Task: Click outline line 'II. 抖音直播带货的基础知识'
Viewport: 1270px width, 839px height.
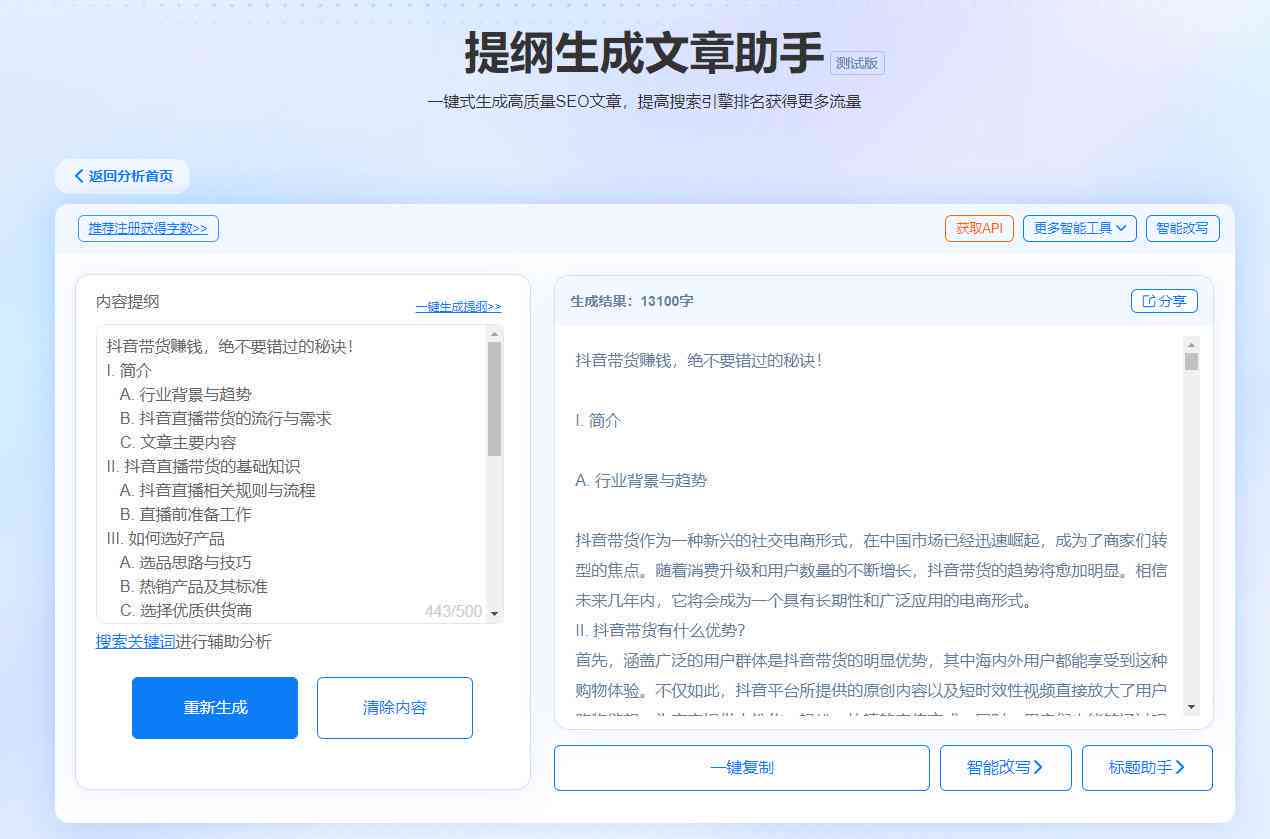Action: point(203,466)
